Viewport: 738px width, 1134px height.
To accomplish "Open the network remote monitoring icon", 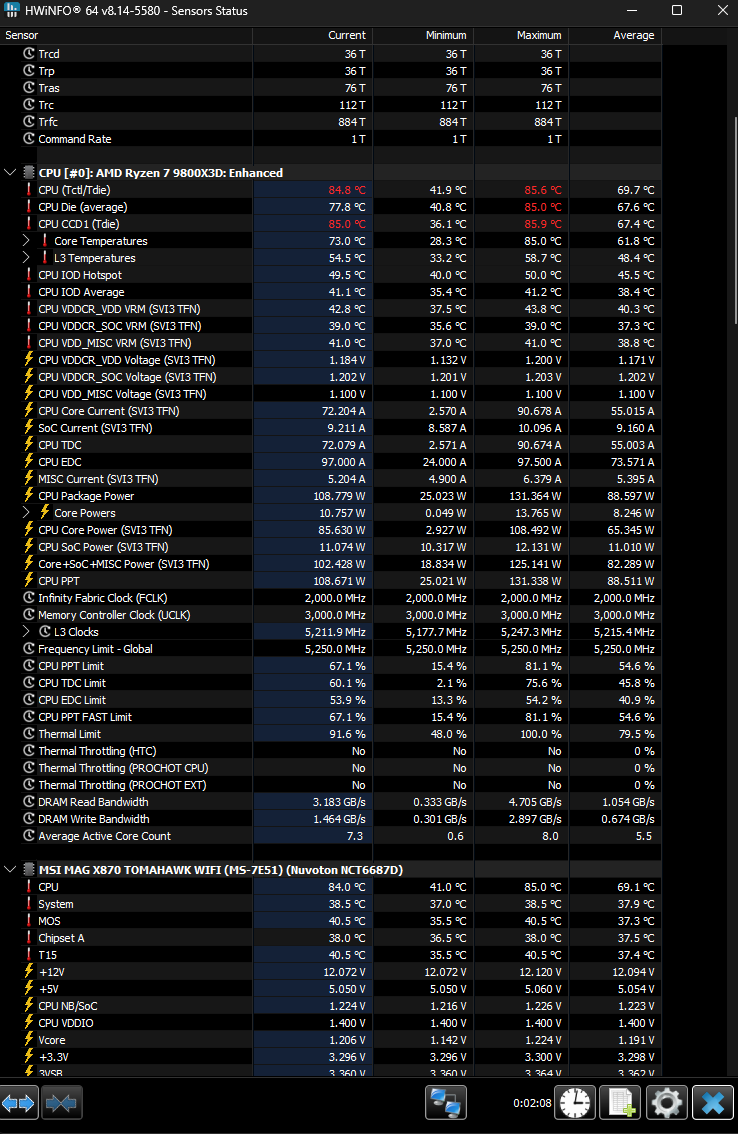I will point(445,1104).
